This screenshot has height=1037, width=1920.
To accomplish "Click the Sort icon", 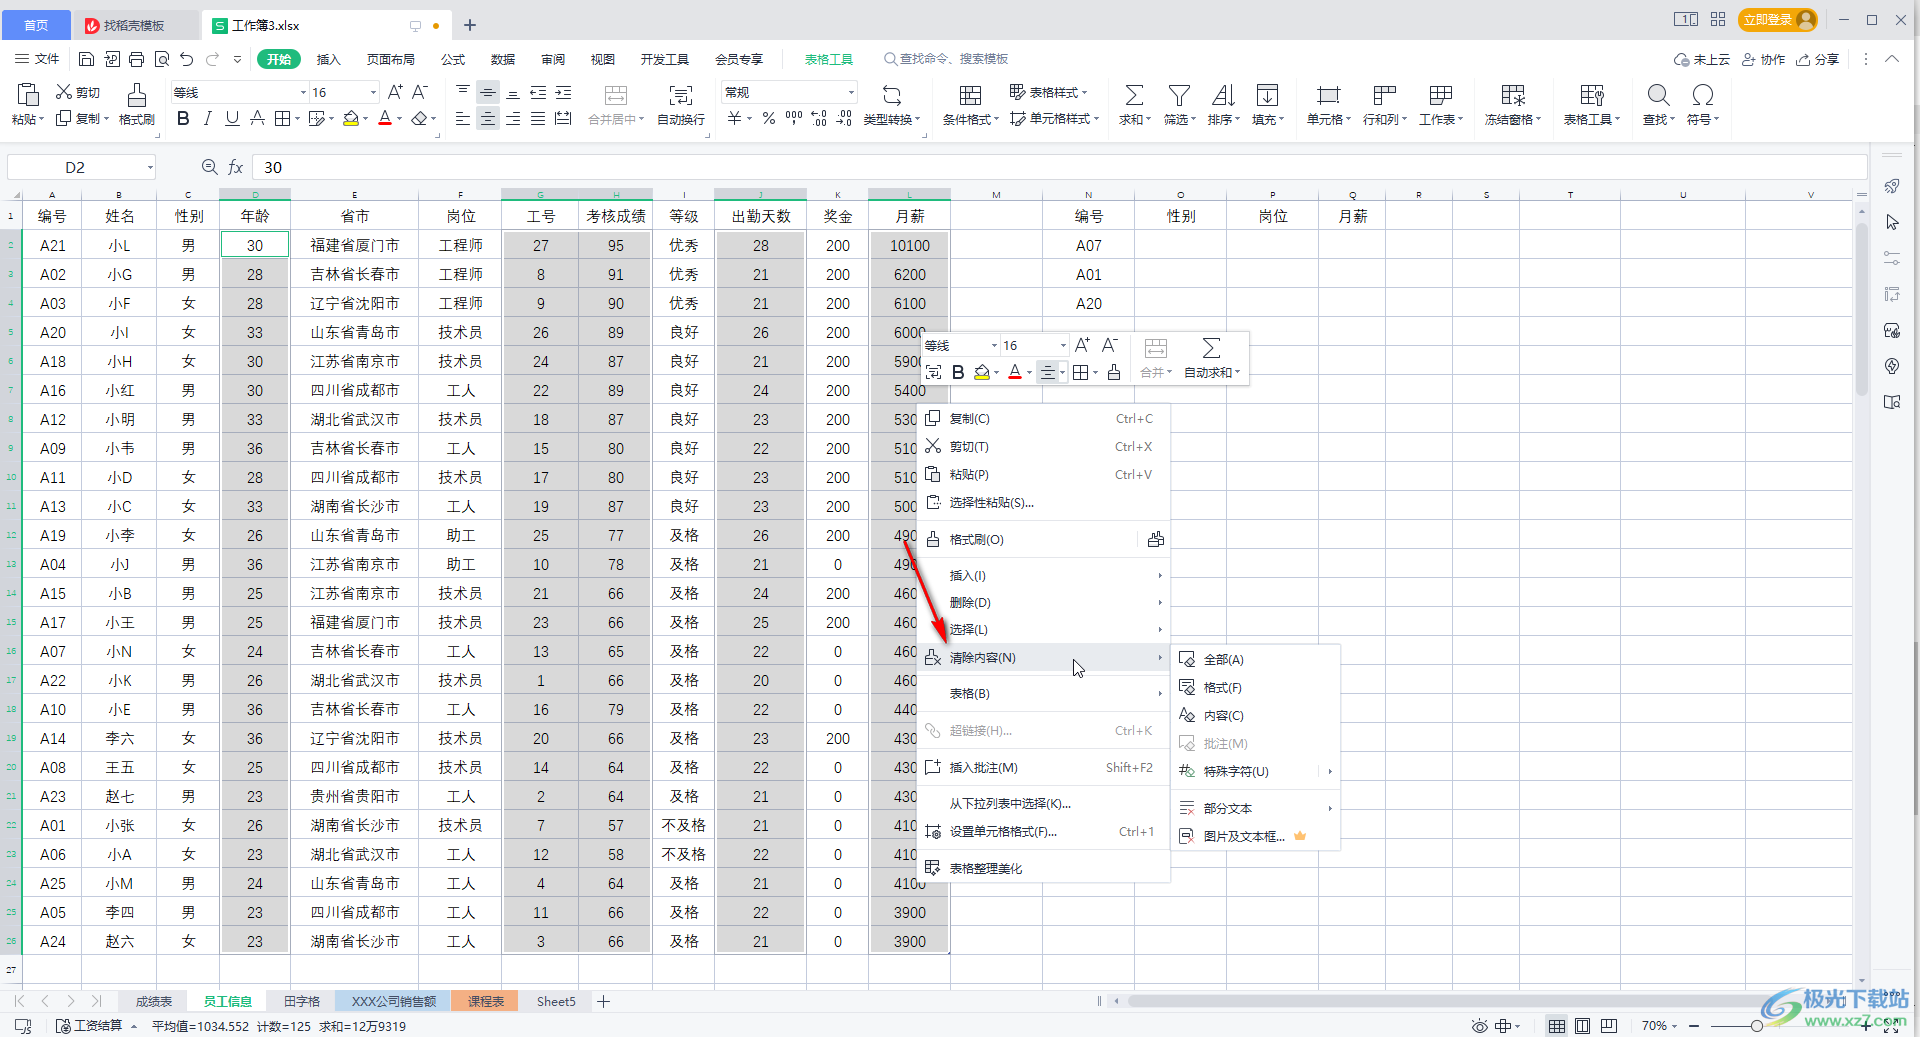I will pyautogui.click(x=1223, y=95).
